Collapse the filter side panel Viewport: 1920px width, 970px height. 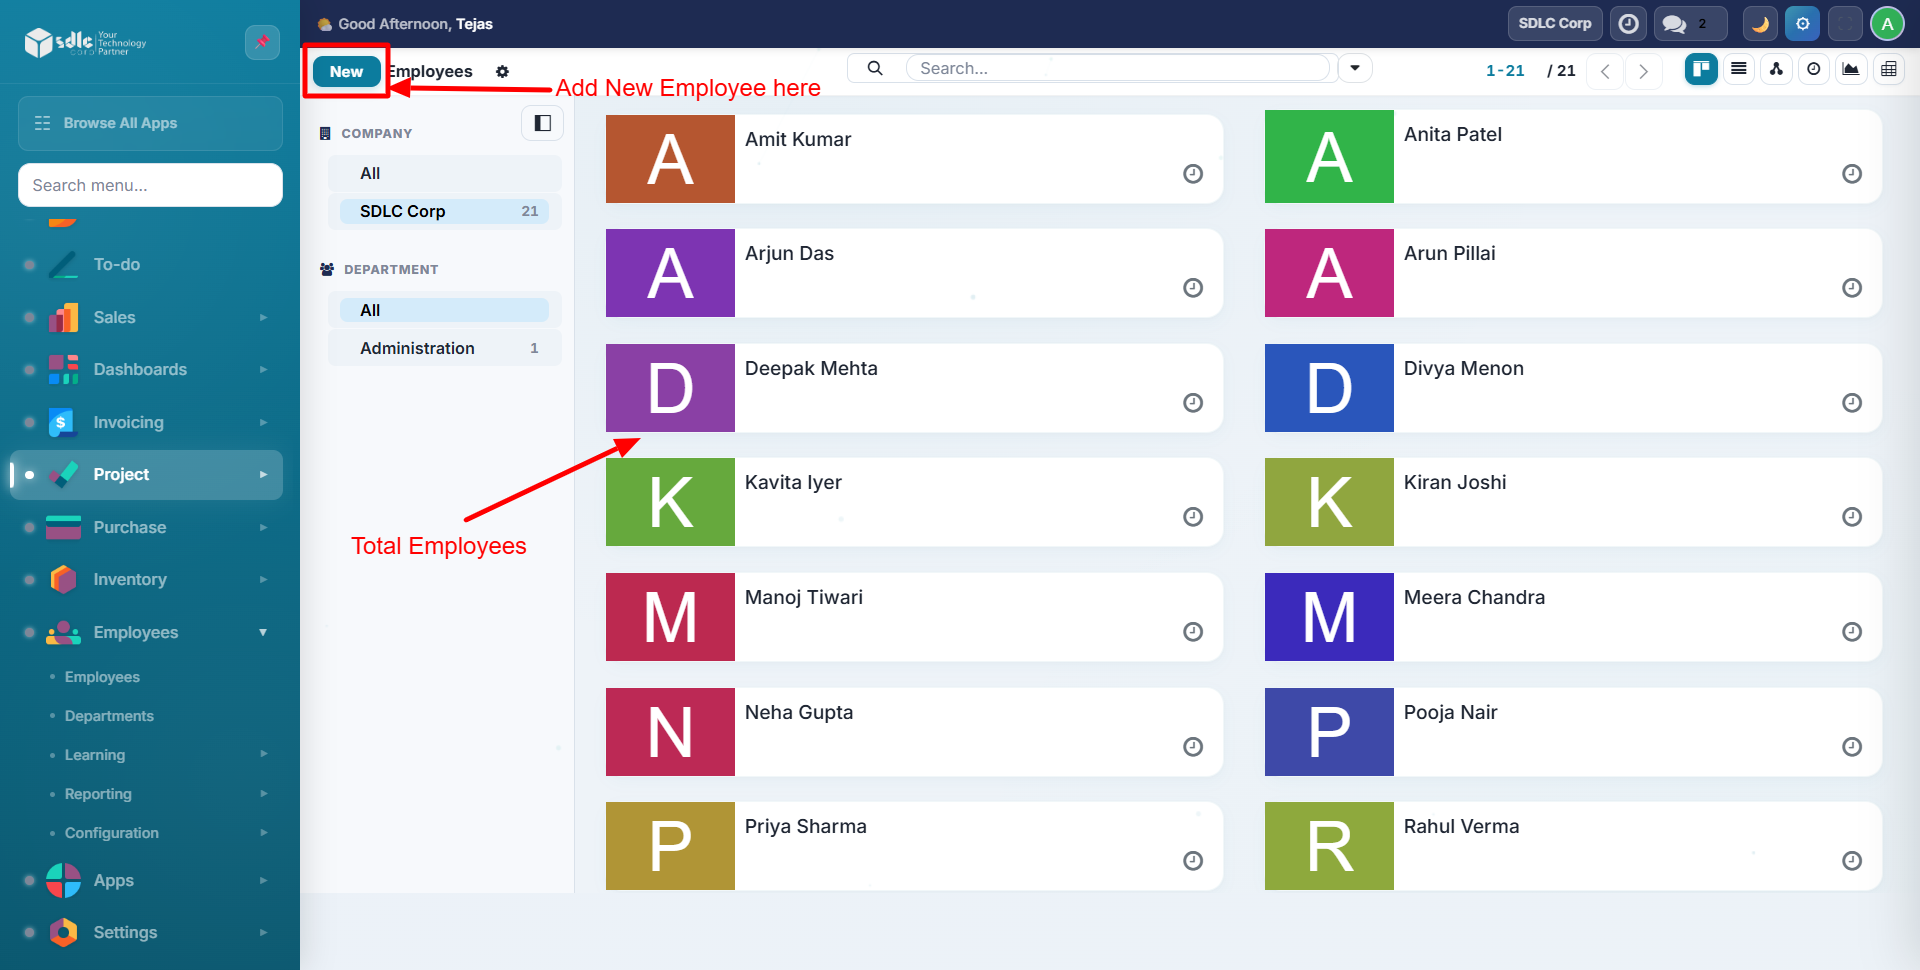pyautogui.click(x=542, y=123)
